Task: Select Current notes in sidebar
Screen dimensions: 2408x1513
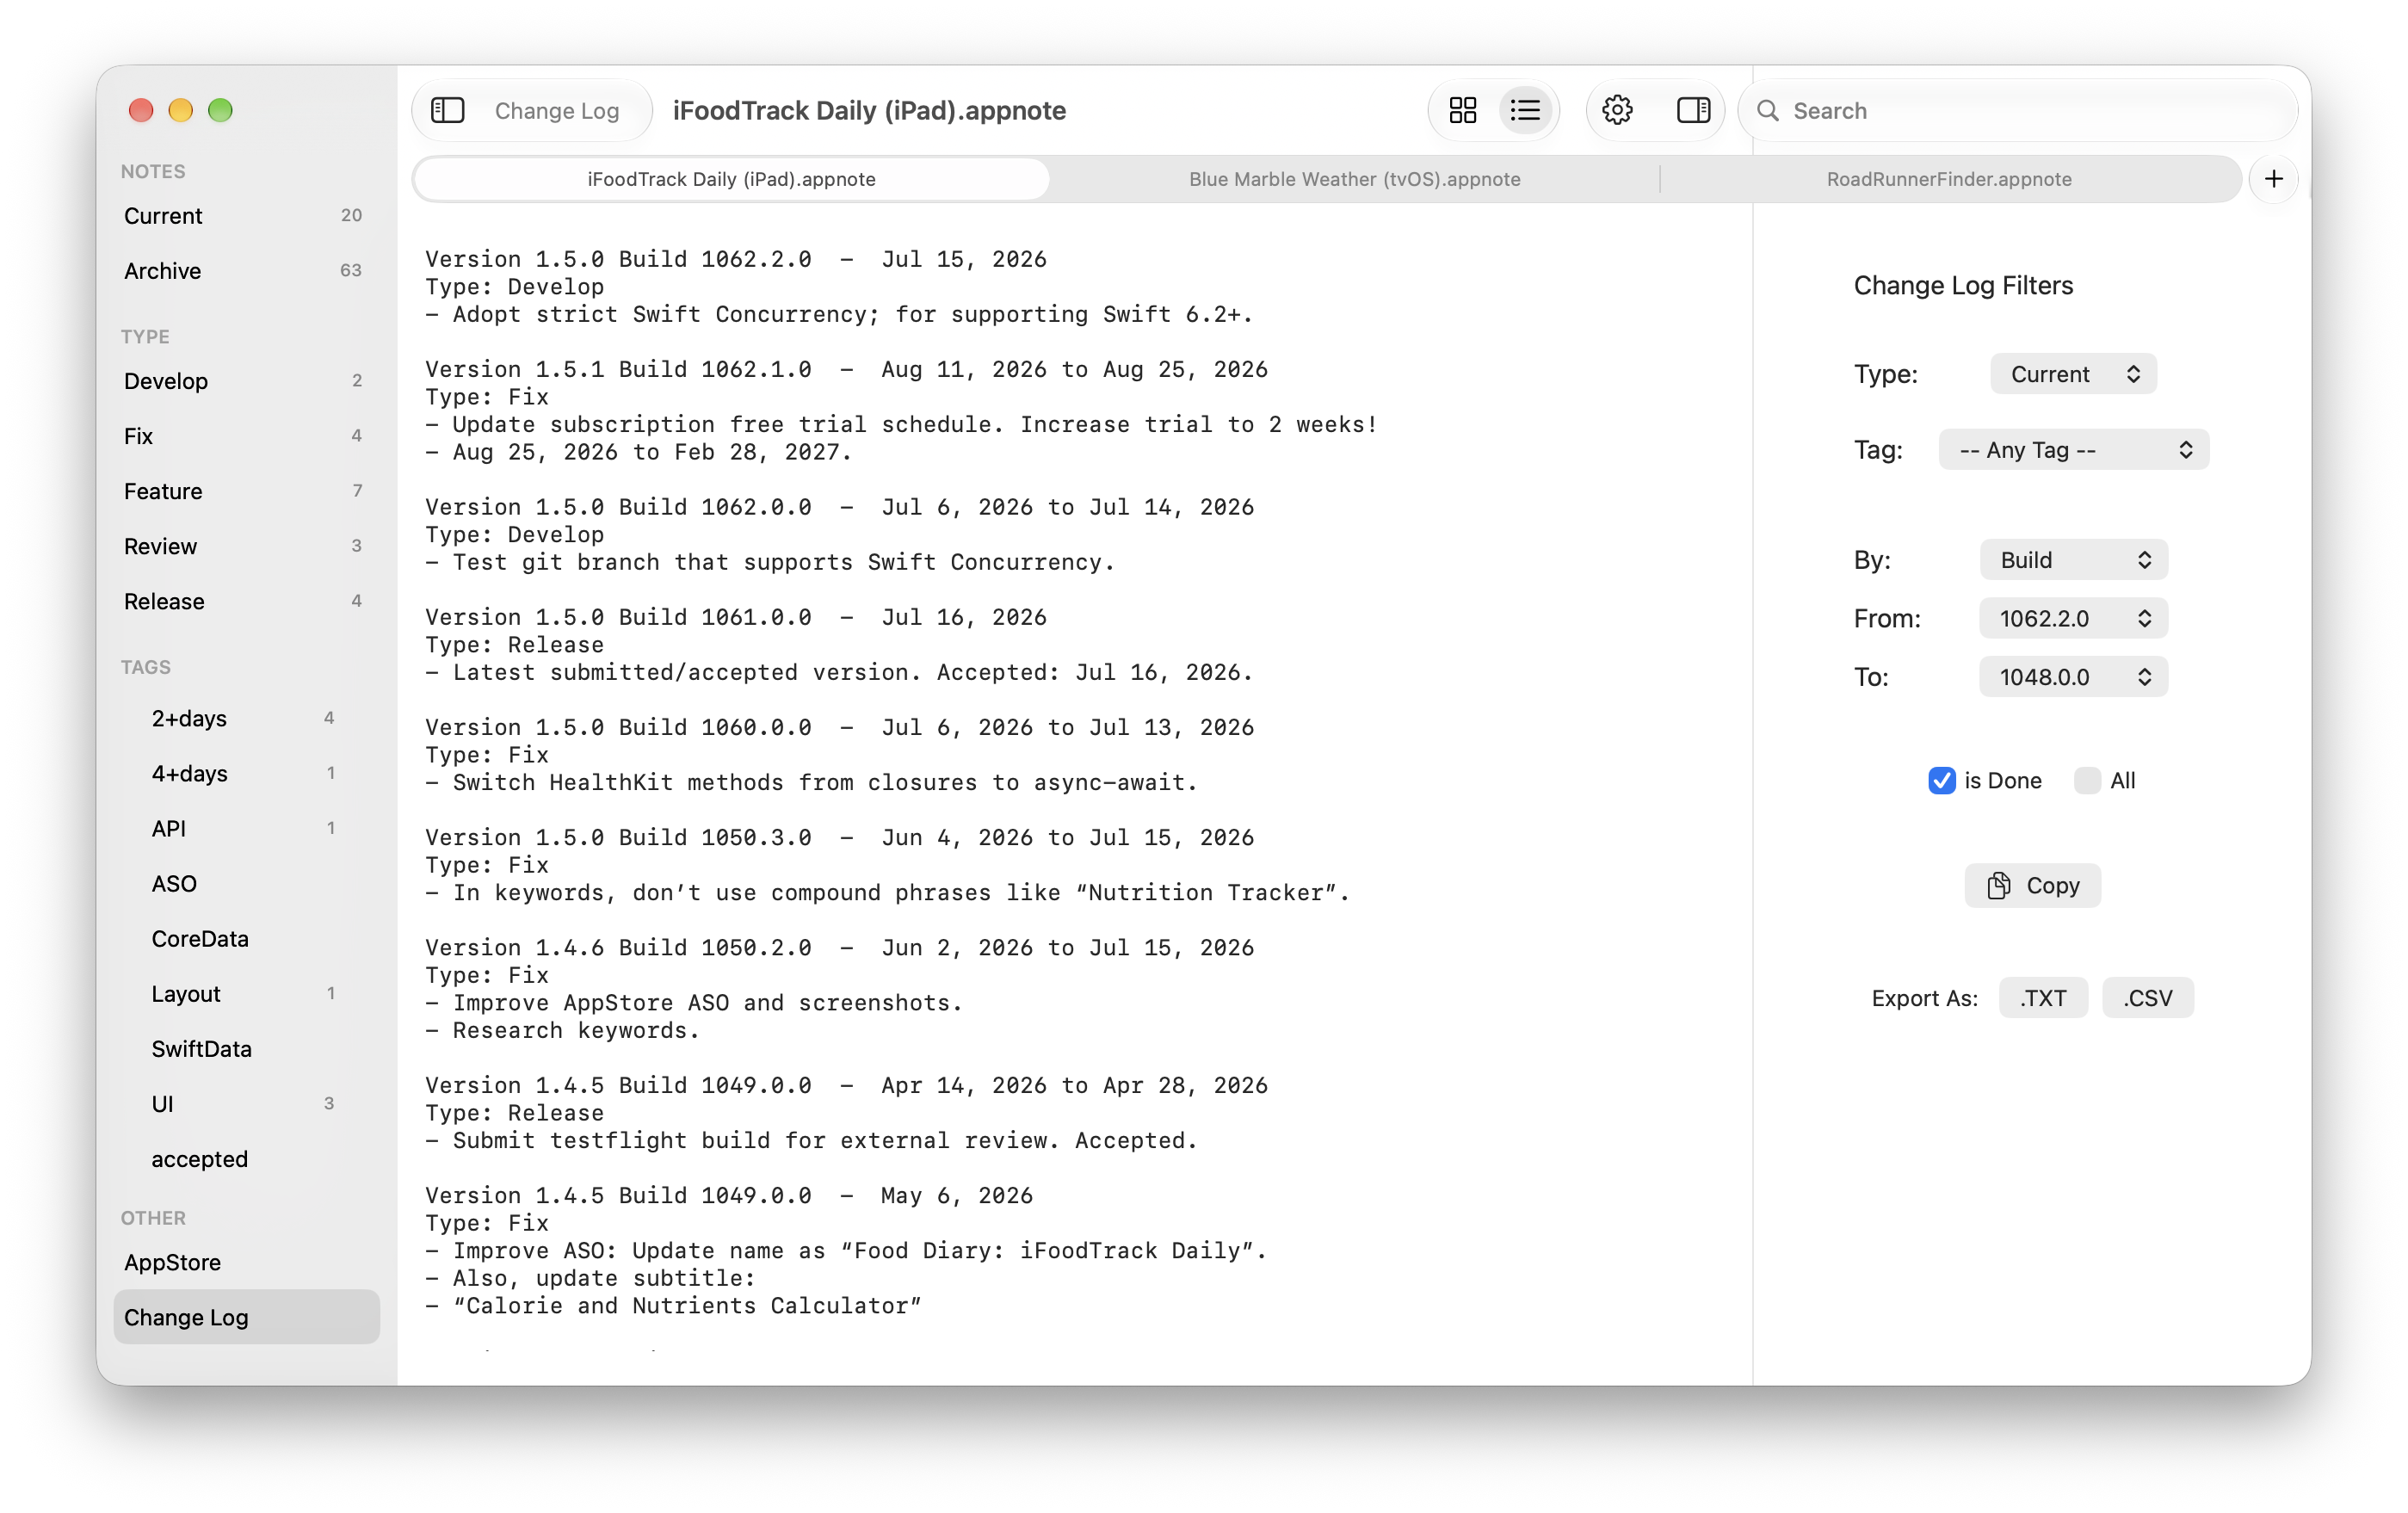Action: pos(246,216)
